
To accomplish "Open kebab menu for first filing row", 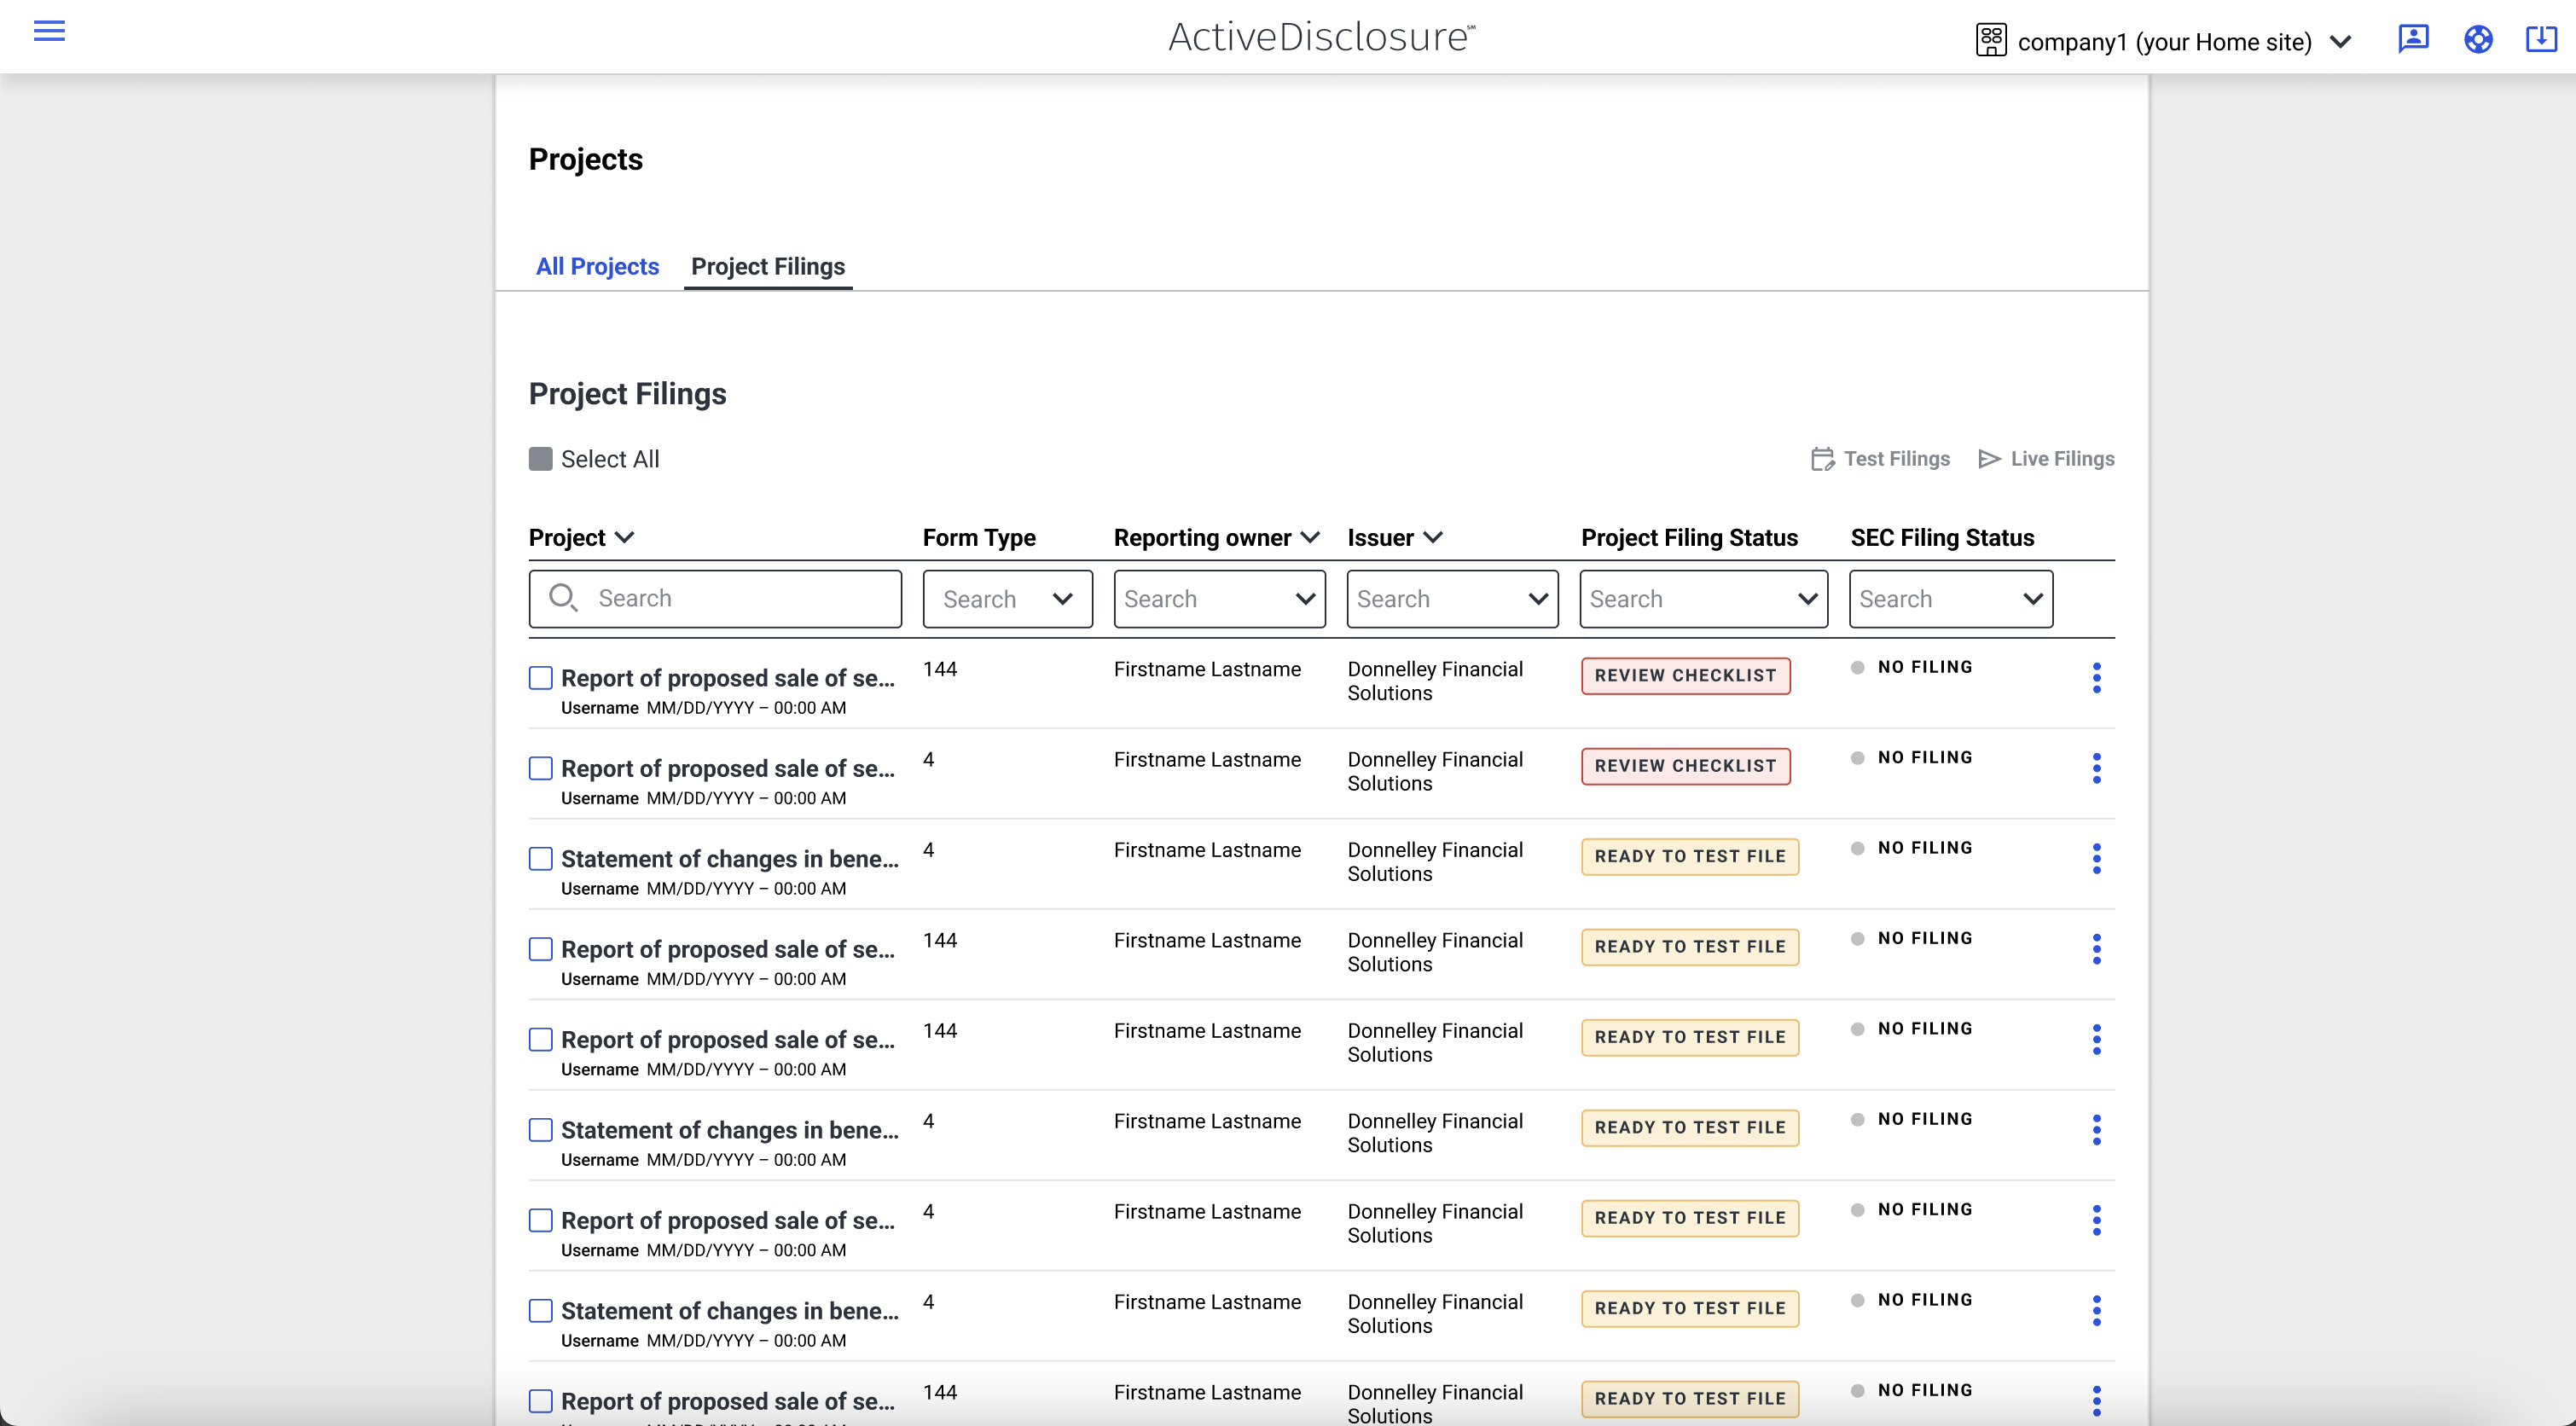I will click(x=2096, y=677).
